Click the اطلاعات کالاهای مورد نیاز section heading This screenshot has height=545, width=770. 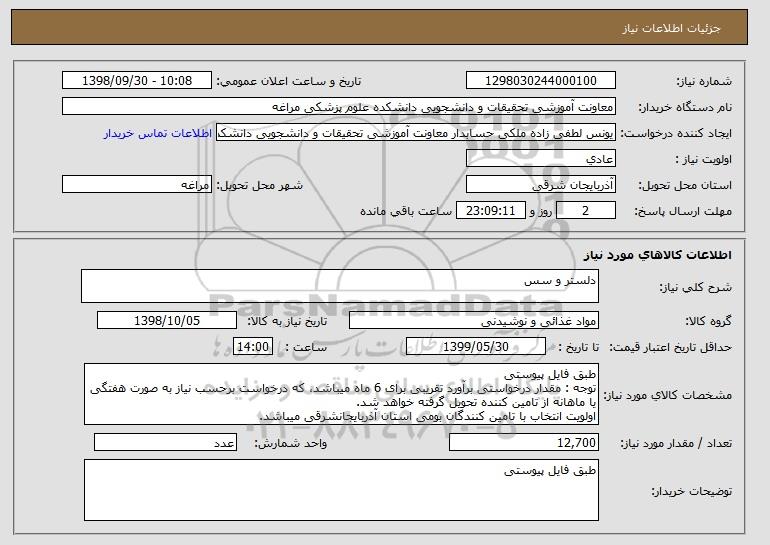(x=658, y=255)
